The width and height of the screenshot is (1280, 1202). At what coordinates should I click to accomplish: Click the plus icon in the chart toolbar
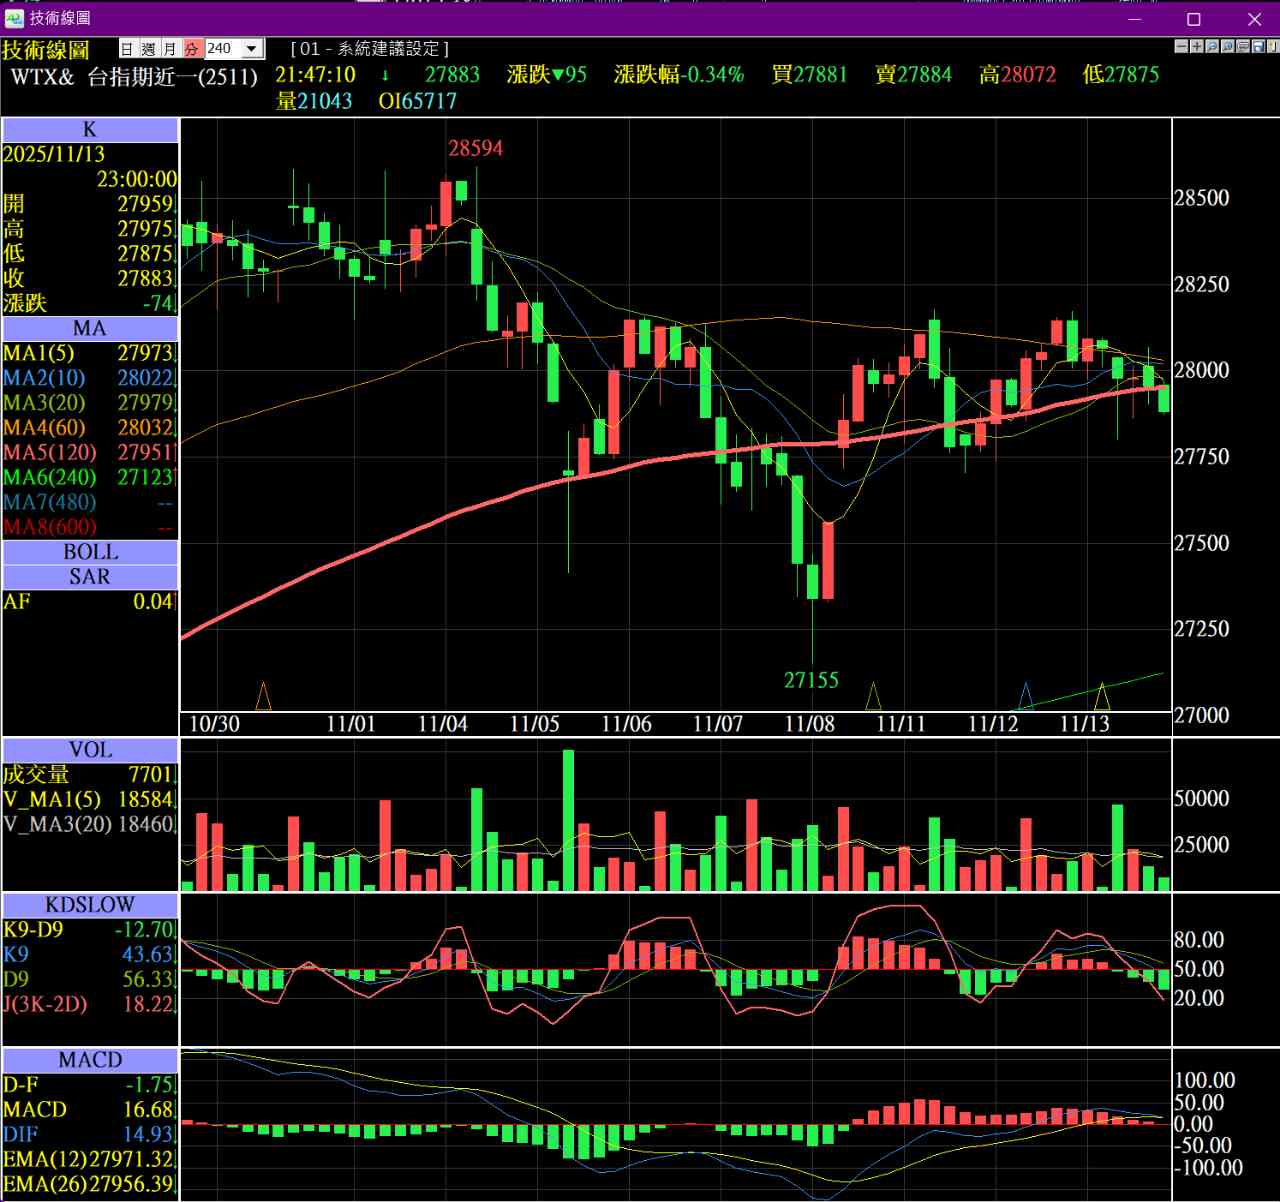coord(1197,46)
